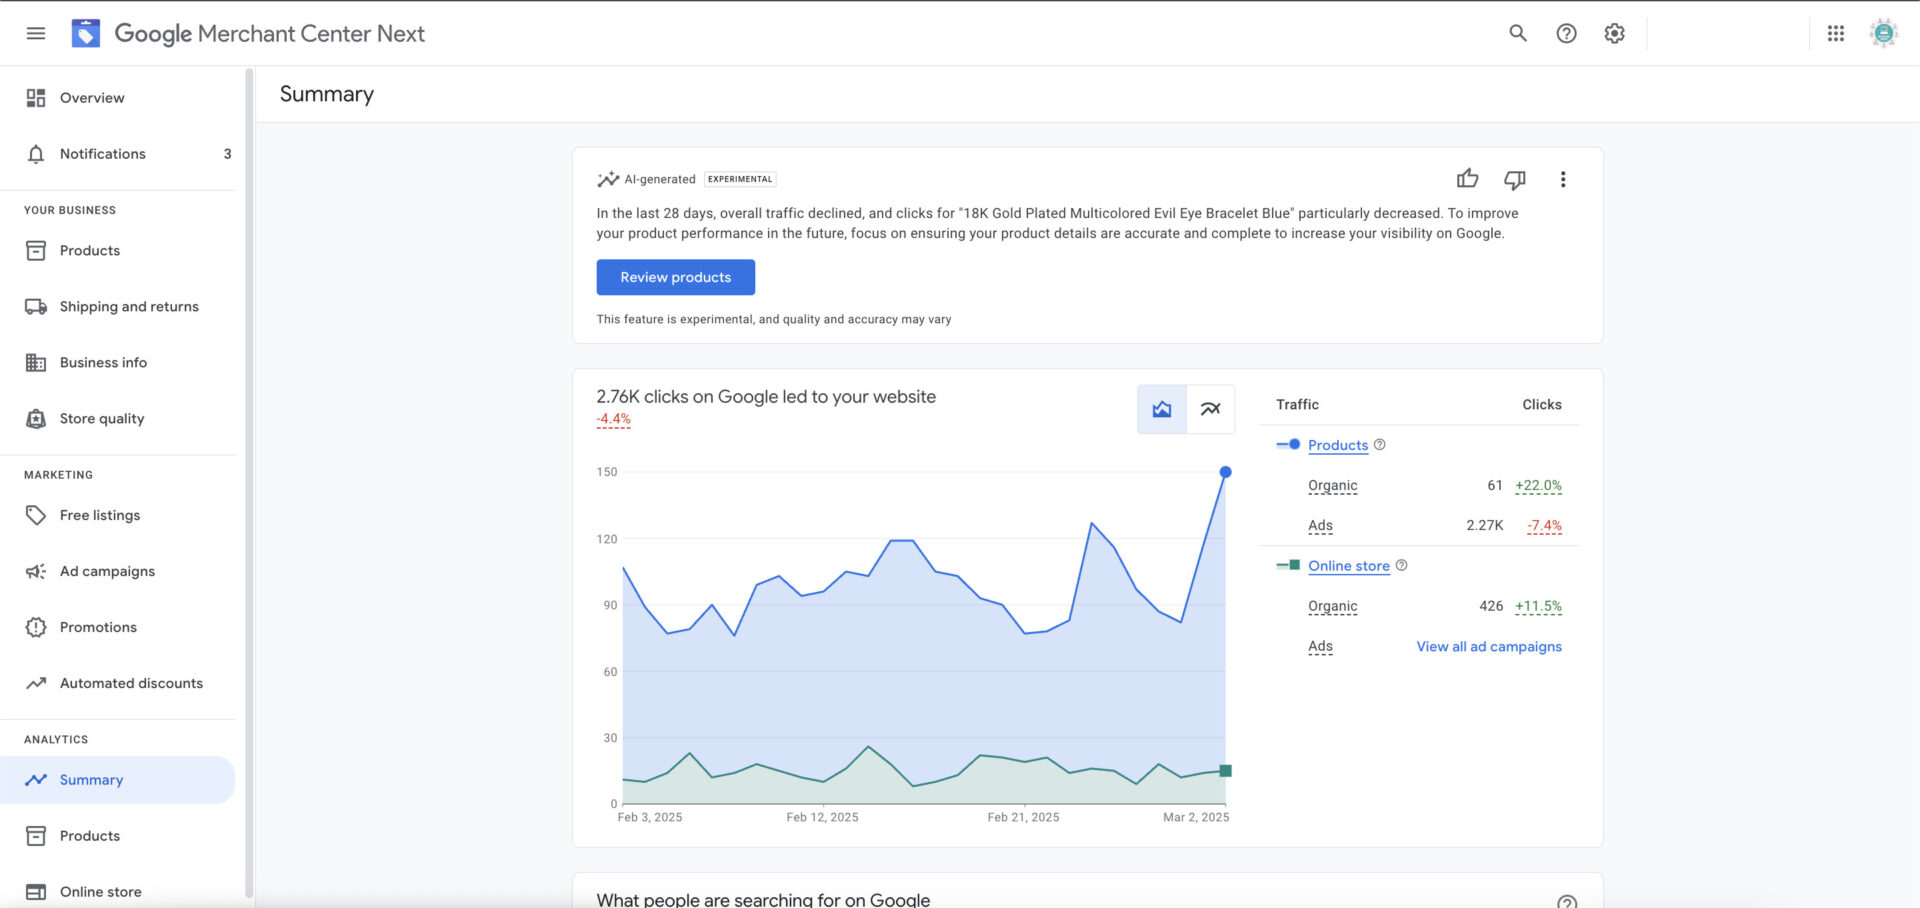Click the AI-generated sparkle icon
The image size is (1920, 908).
coord(608,179)
